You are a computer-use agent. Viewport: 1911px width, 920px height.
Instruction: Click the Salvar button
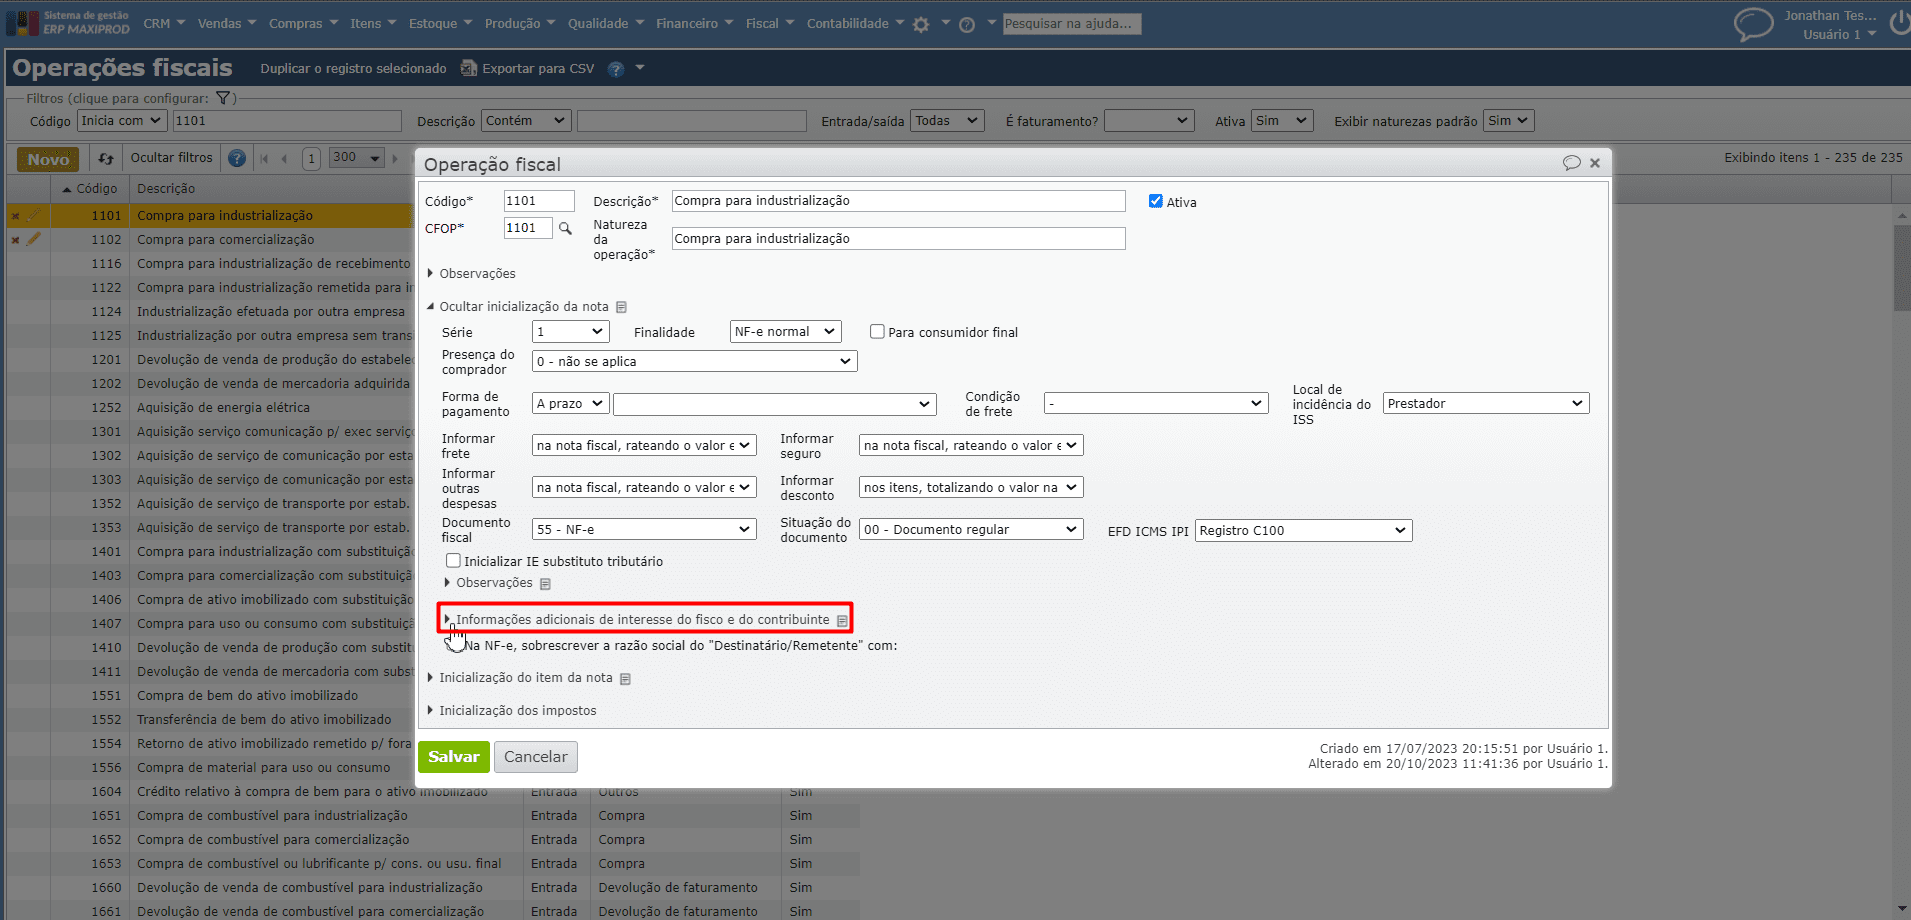pos(453,757)
